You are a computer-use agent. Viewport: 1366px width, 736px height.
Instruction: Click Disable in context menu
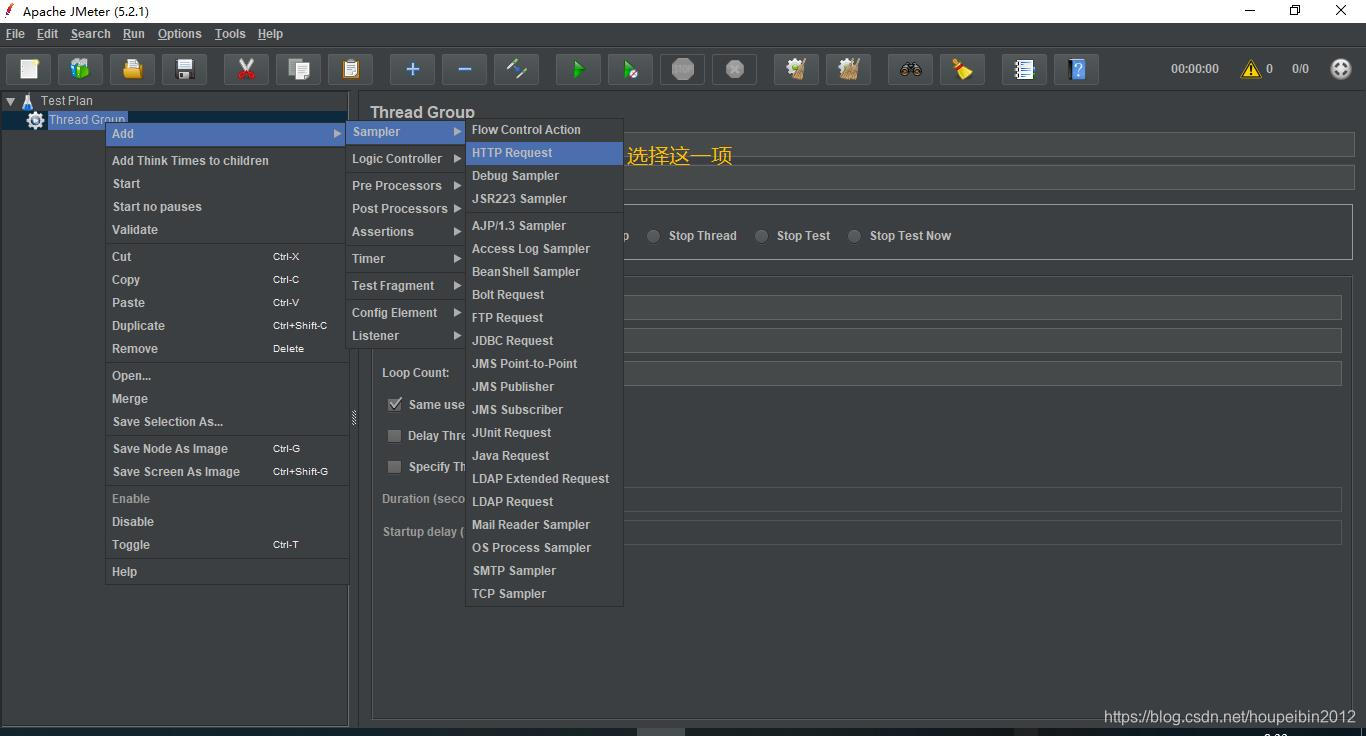point(227,522)
